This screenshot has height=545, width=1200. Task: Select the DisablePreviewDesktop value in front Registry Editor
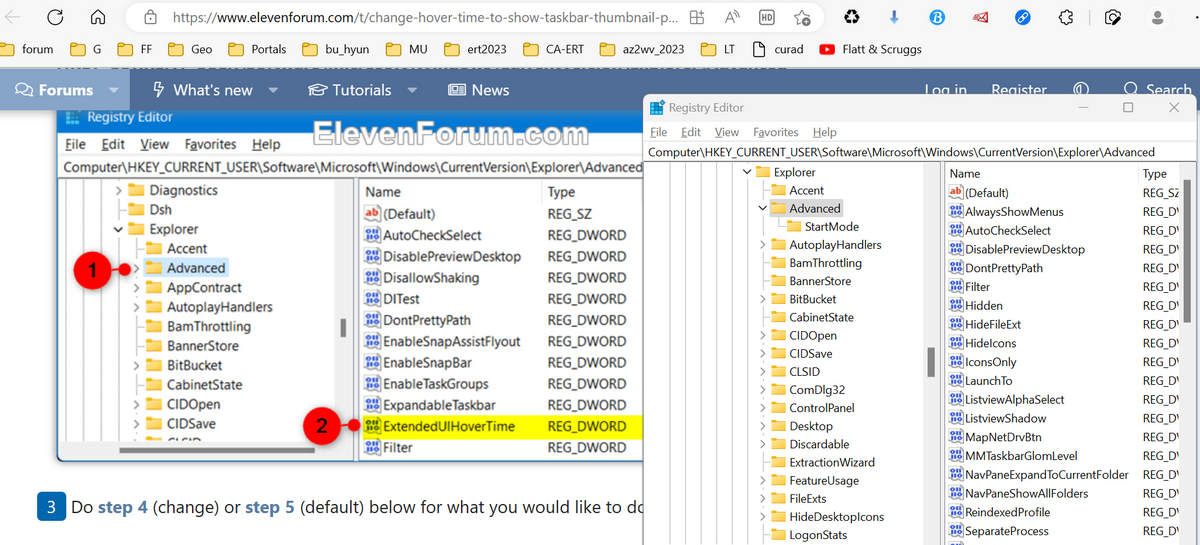pyautogui.click(x=1025, y=250)
